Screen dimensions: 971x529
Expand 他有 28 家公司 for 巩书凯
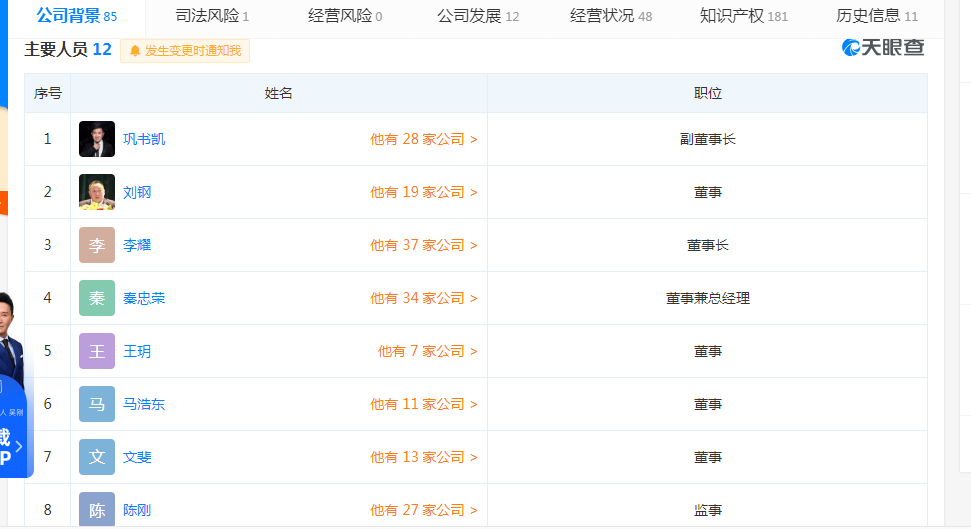coord(424,139)
